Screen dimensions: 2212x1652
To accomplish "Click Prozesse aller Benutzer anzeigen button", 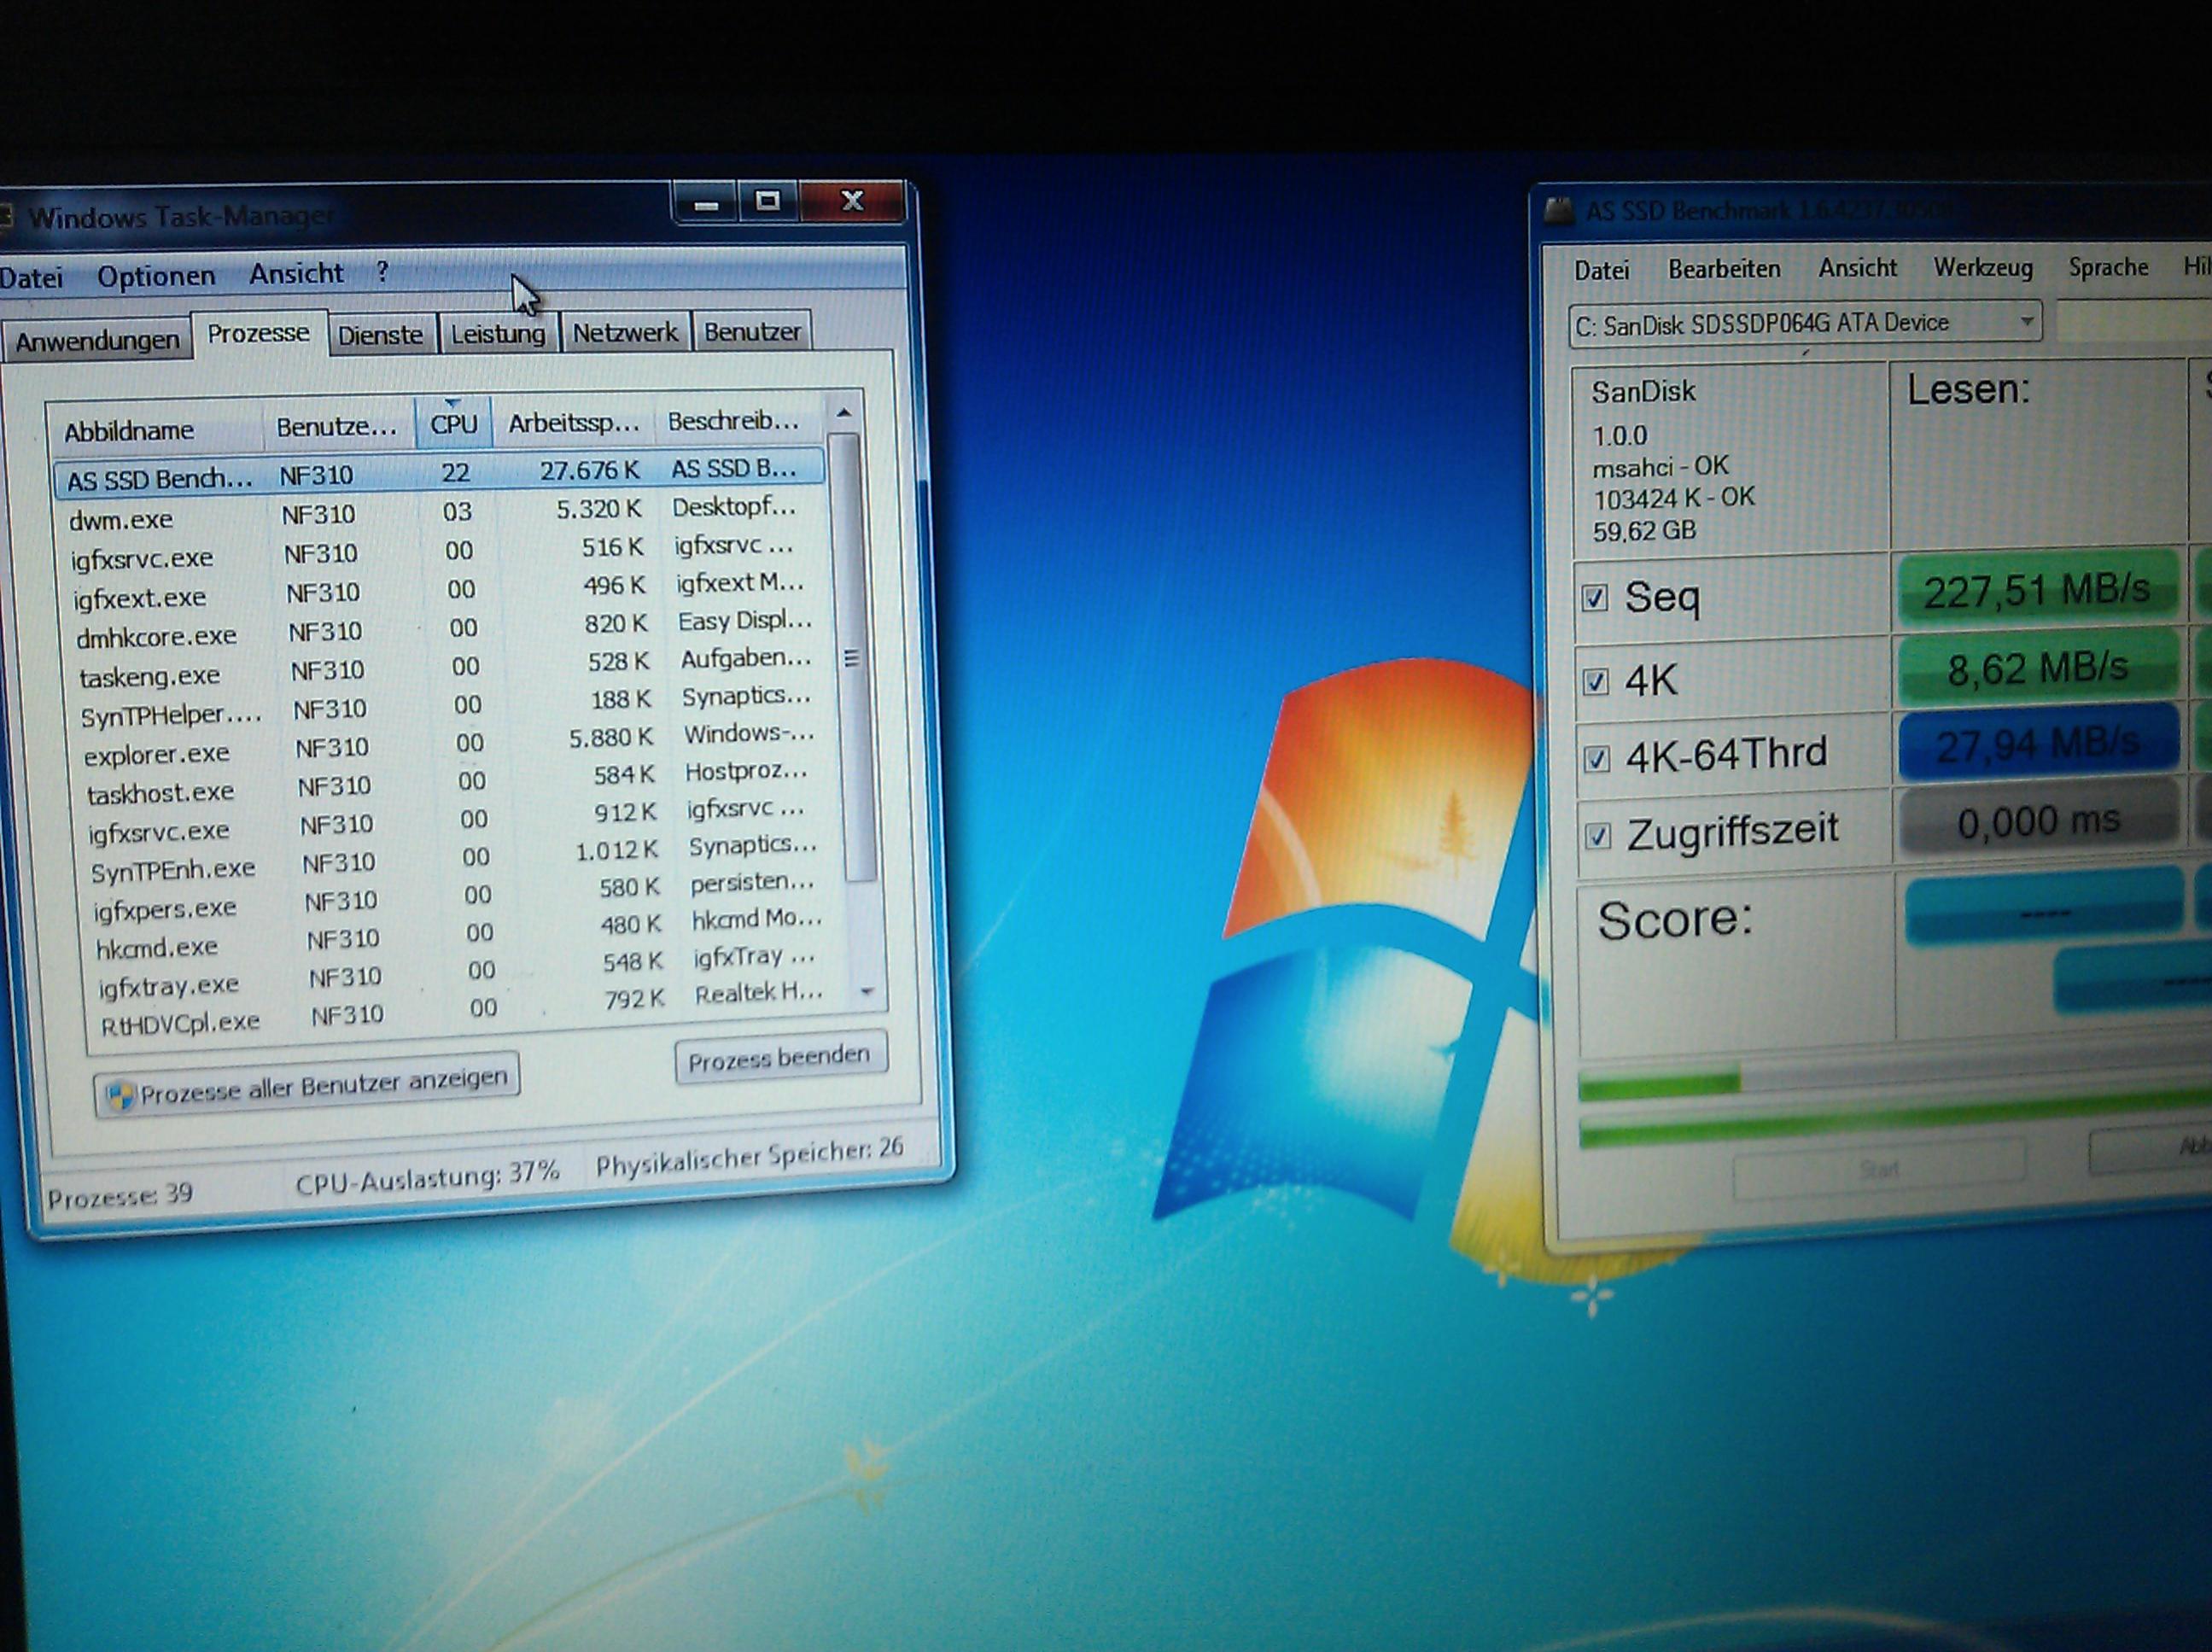I will [307, 1087].
